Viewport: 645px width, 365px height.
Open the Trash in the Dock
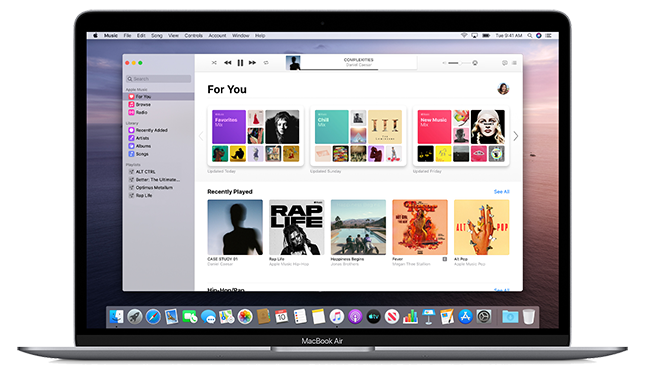point(529,317)
